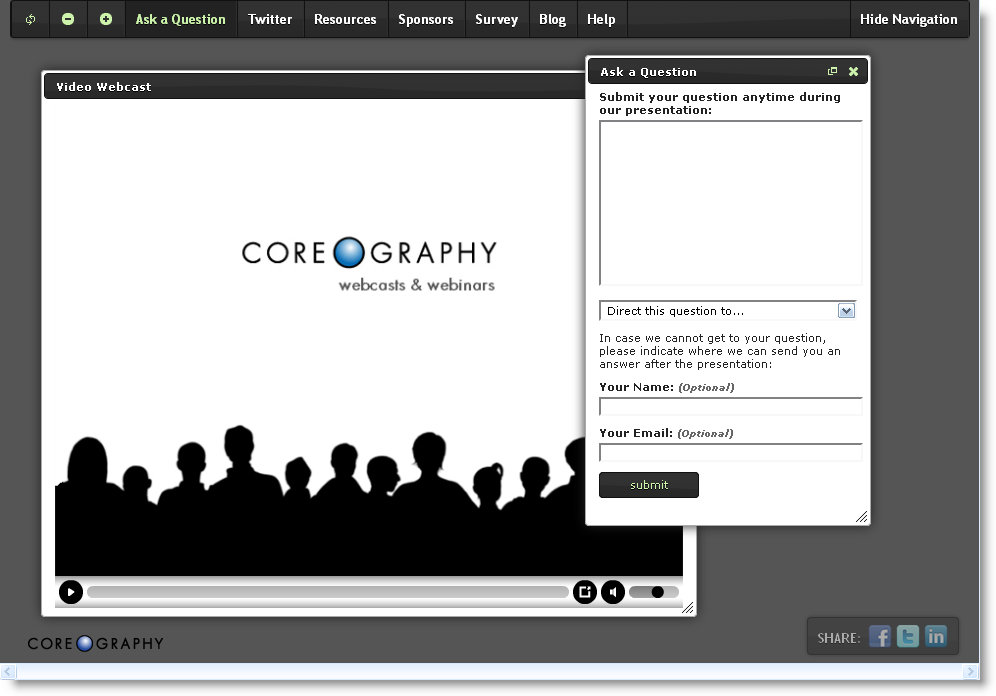
Task: Adjust the volume slider knob
Action: click(x=657, y=592)
